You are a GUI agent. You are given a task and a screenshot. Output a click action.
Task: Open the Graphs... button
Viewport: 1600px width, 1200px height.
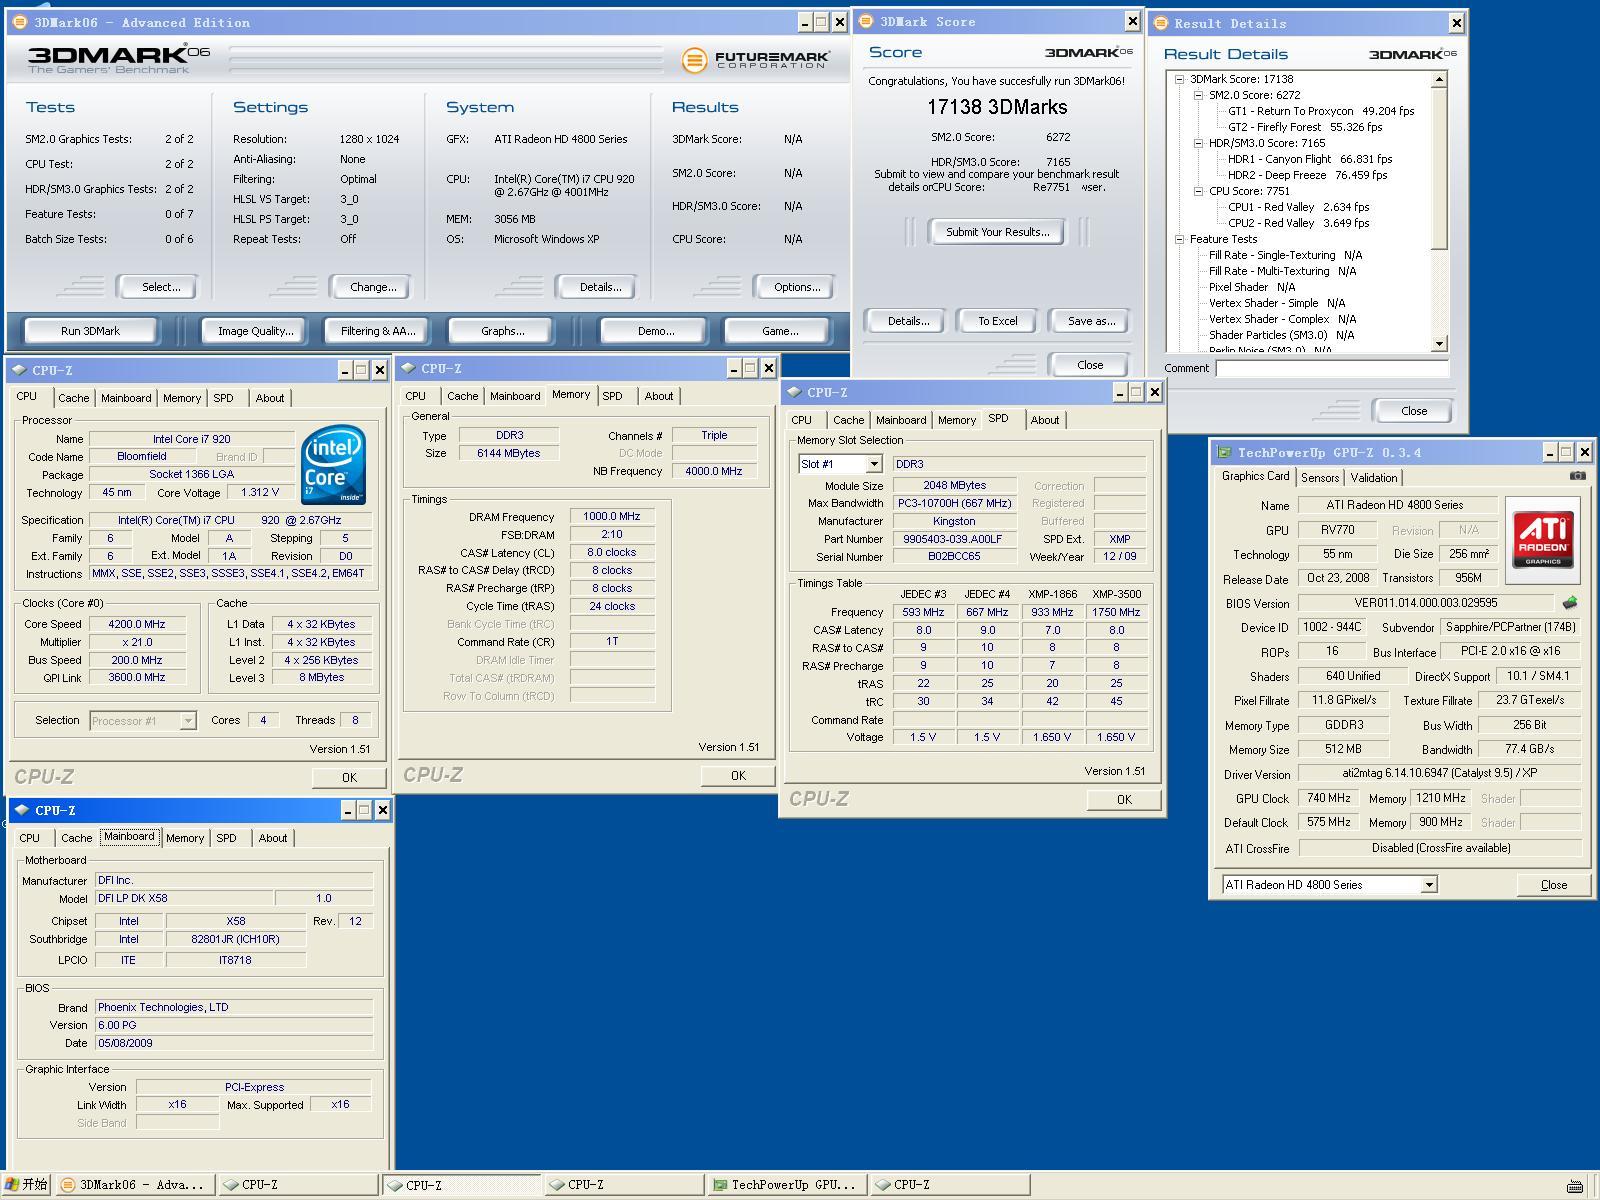click(x=502, y=331)
